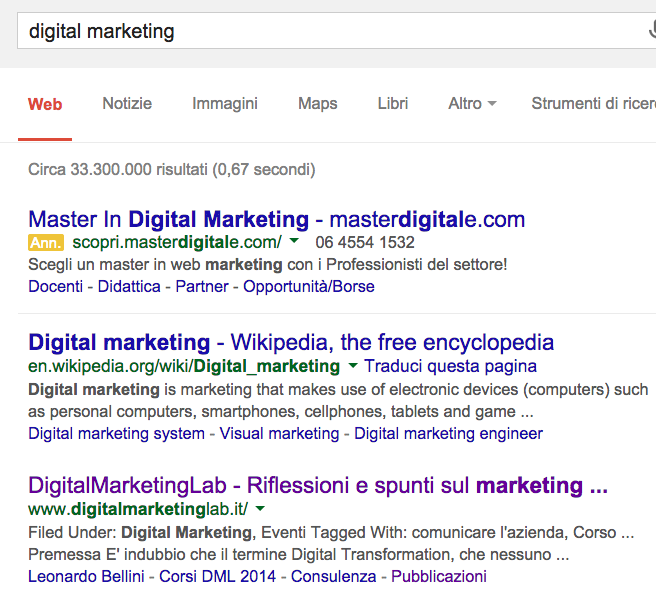Screen dimensions: 656x591
Task: Expand the scopri.masterdigitale.com dropdown arrow
Action: 294,240
